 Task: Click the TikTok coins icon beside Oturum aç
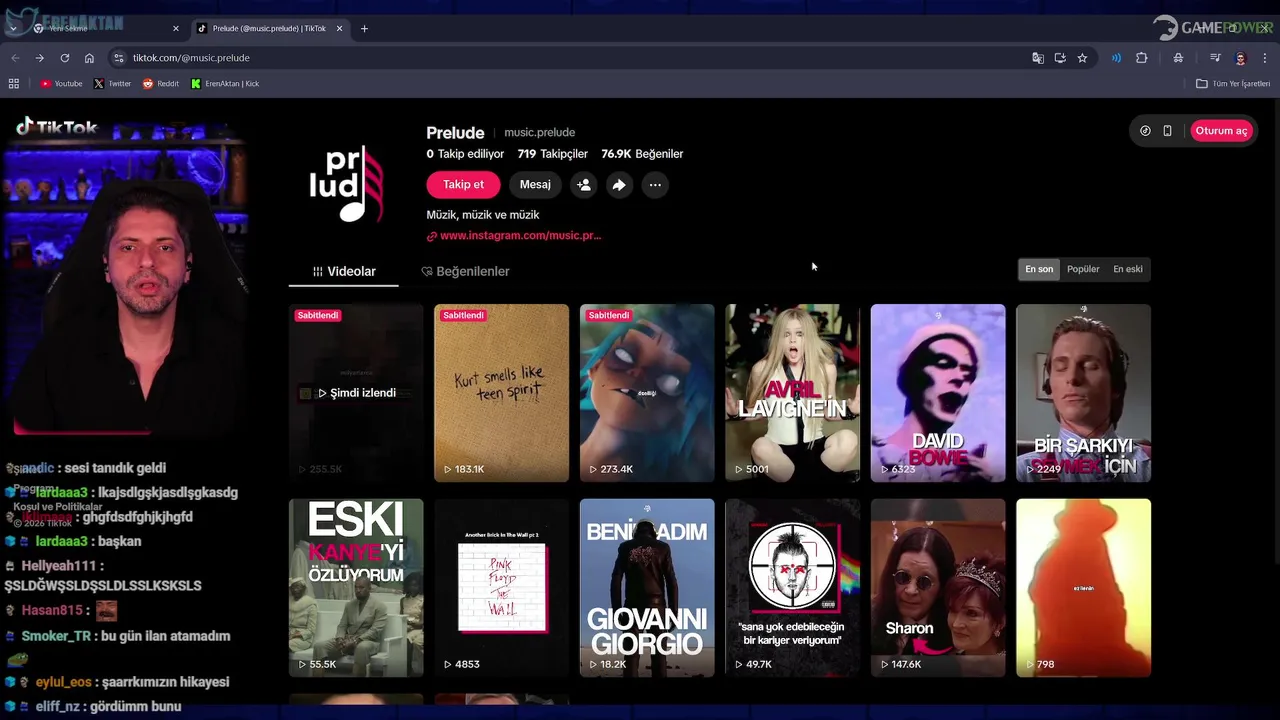pyautogui.click(x=1145, y=131)
